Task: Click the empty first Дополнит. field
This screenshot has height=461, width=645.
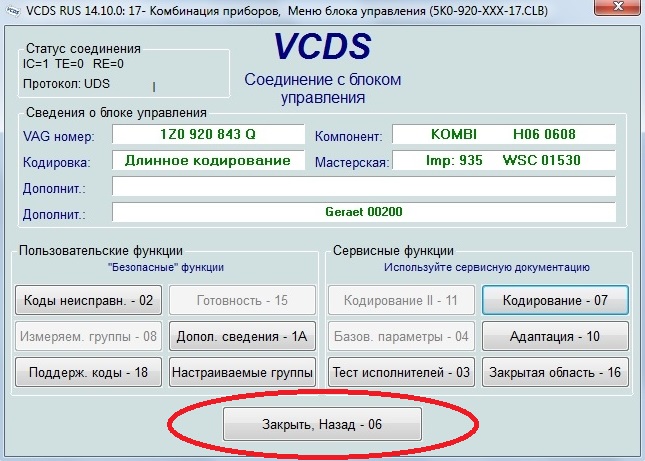Action: (364, 186)
